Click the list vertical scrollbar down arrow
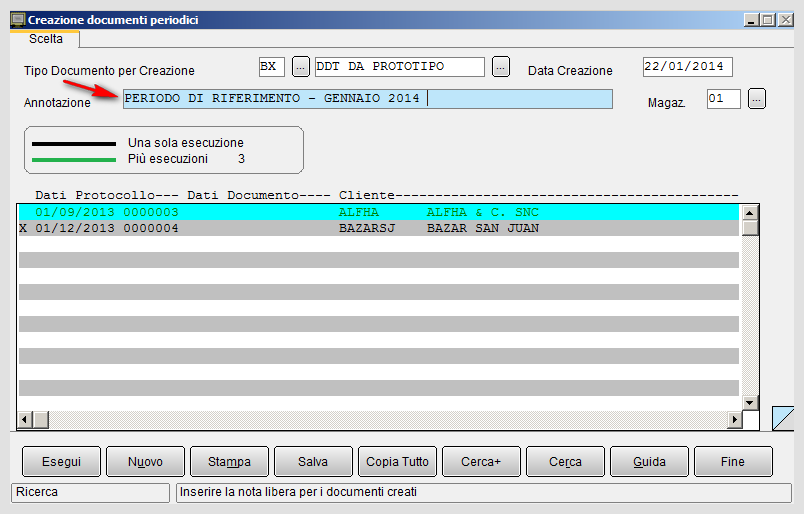Screen dimensions: 804x514 (x=750, y=403)
